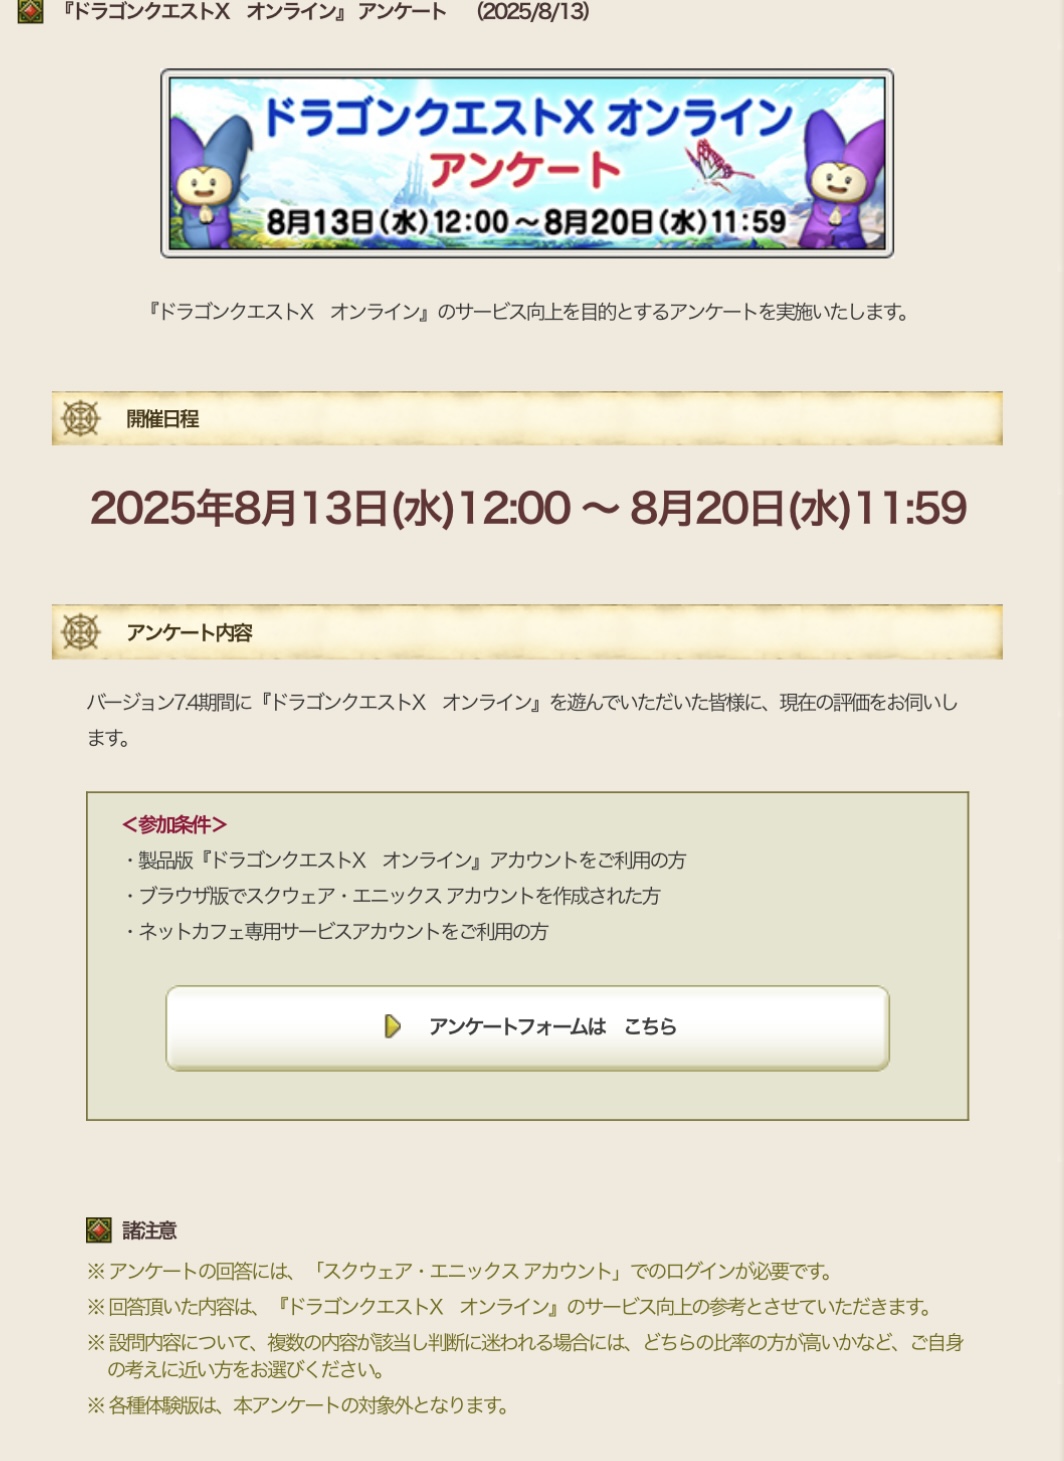Click the 製品版 account condition line
The height and width of the screenshot is (1461, 1064).
404,860
